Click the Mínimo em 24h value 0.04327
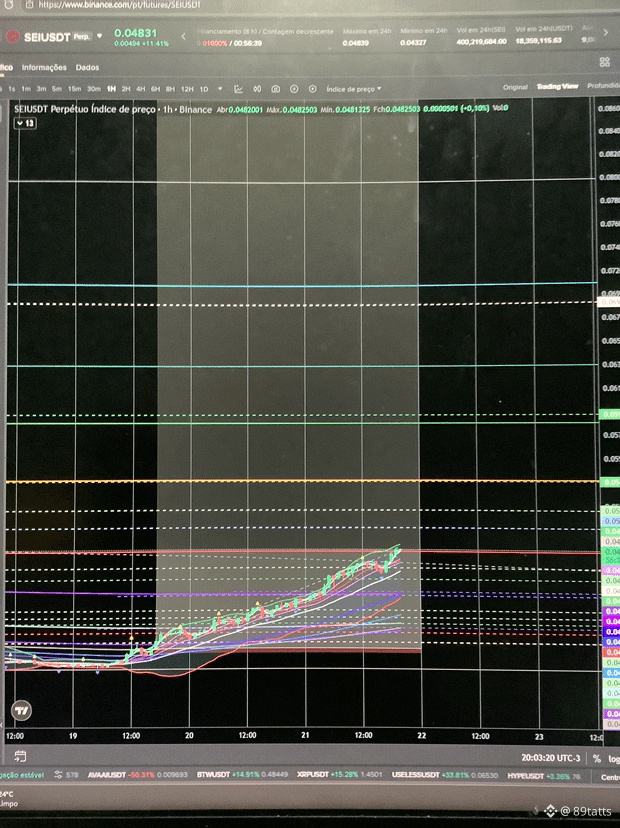Screen dimensions: 620x828 pyautogui.click(x=413, y=42)
